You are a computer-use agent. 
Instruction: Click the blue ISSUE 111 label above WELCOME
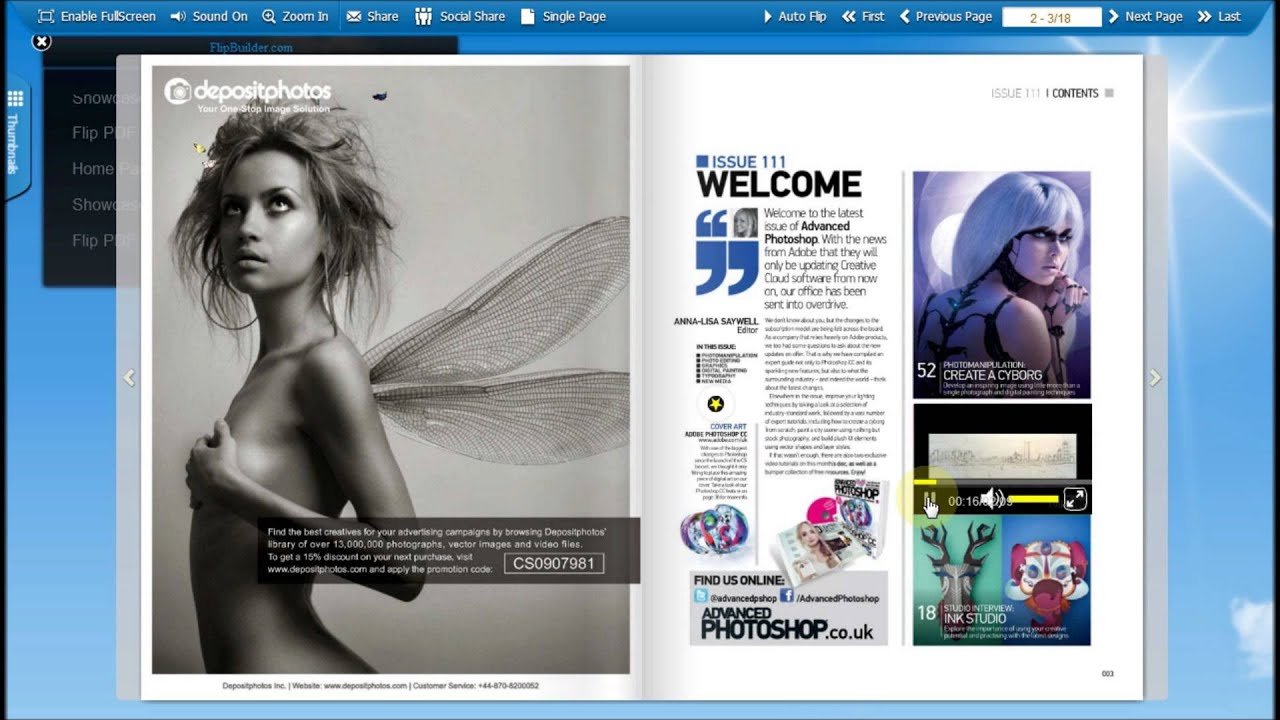tap(741, 162)
